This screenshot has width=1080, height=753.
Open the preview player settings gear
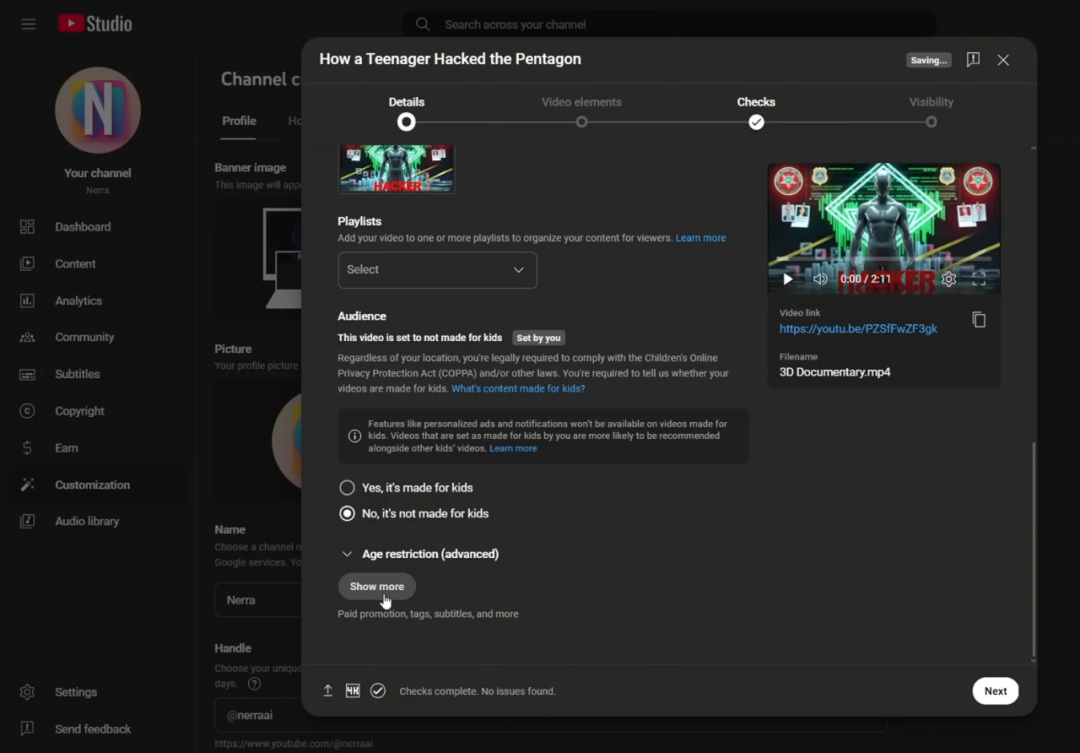tap(948, 279)
